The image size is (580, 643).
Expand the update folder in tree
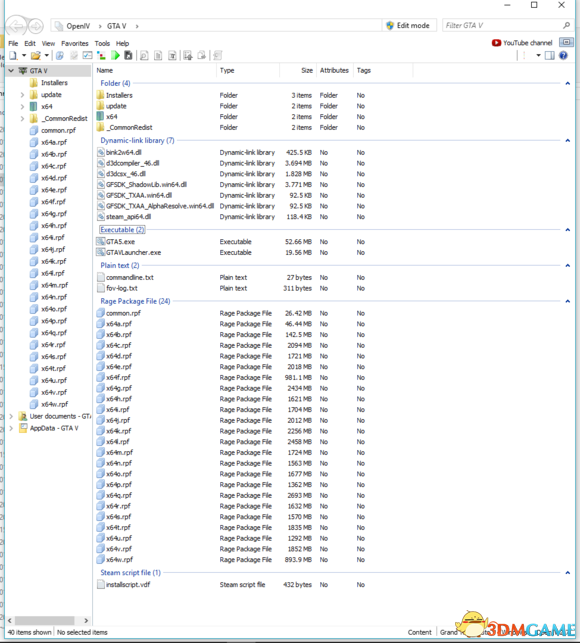click(22, 95)
